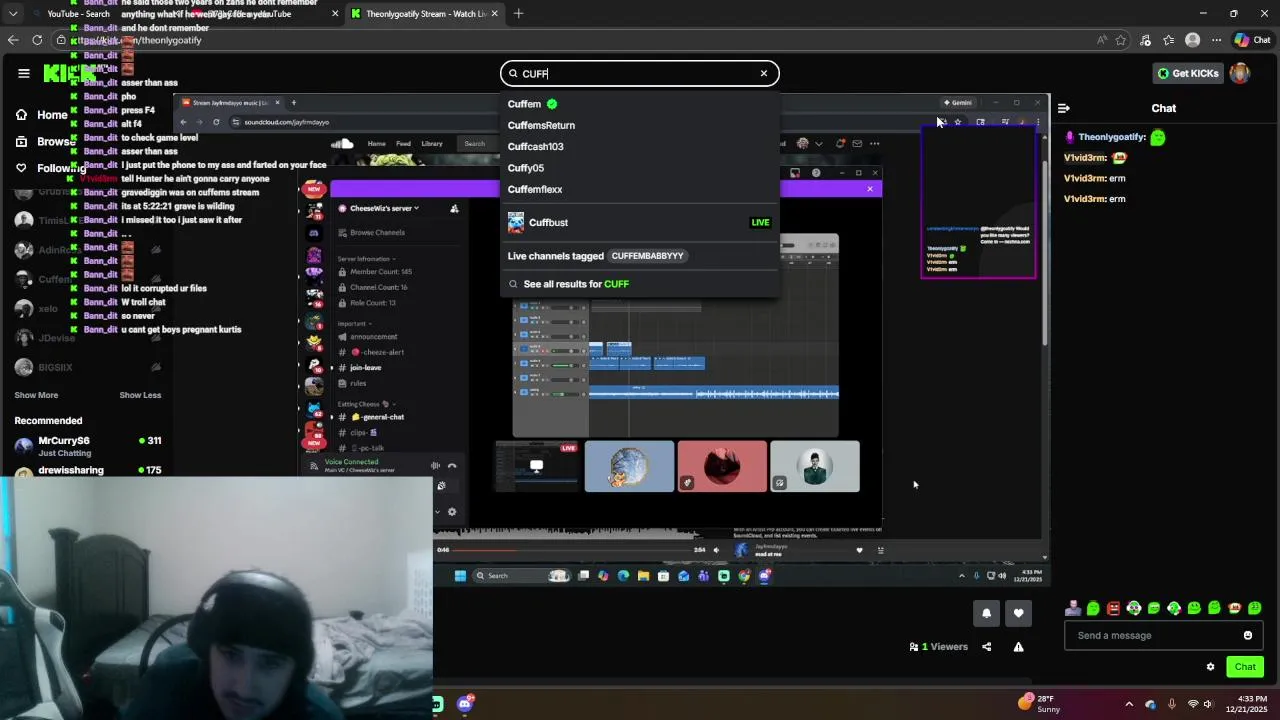Select the Cuffcash103 suggestion

coord(640,146)
